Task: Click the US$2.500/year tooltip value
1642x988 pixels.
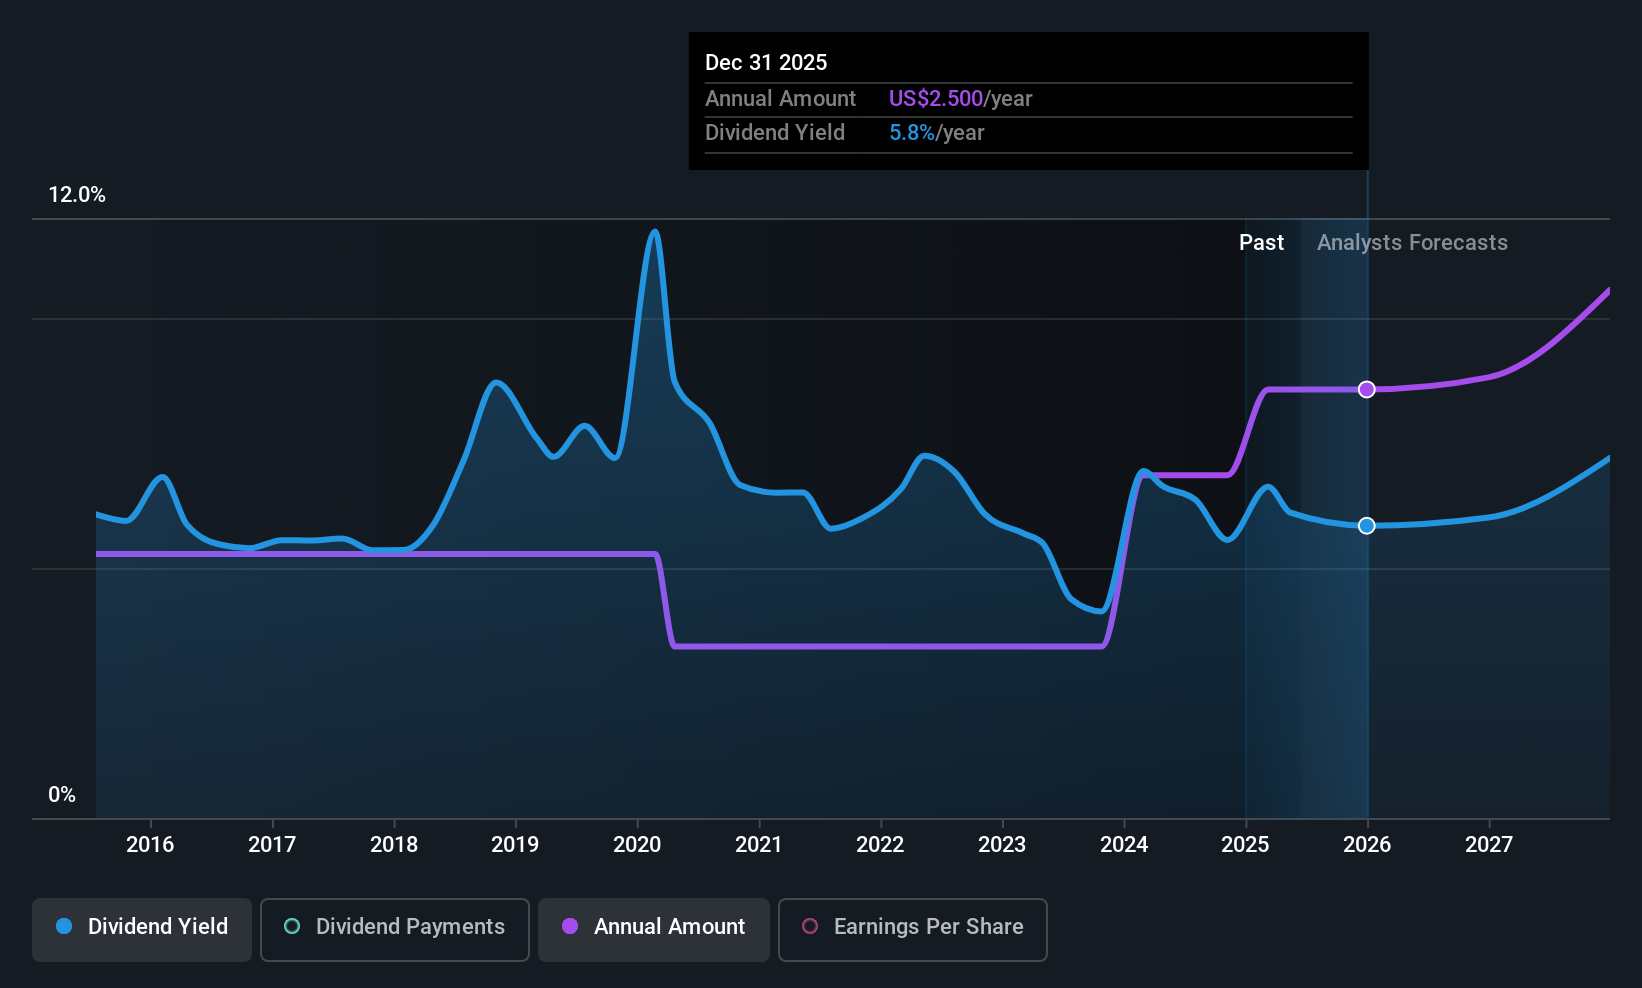Action: pos(960,99)
